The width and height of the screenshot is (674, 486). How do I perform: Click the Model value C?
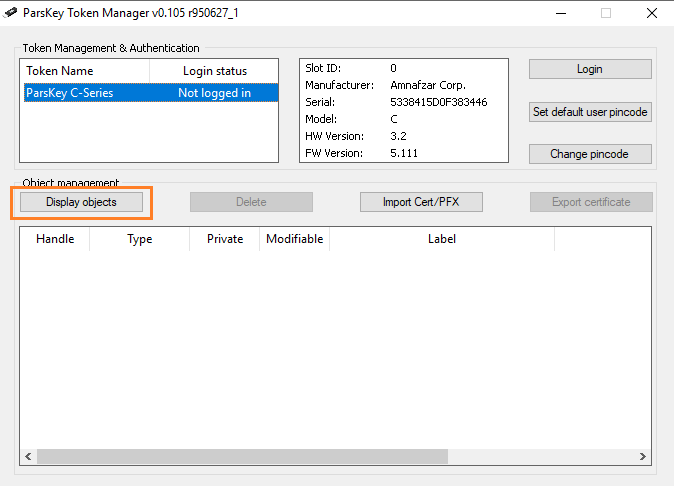[x=394, y=119]
